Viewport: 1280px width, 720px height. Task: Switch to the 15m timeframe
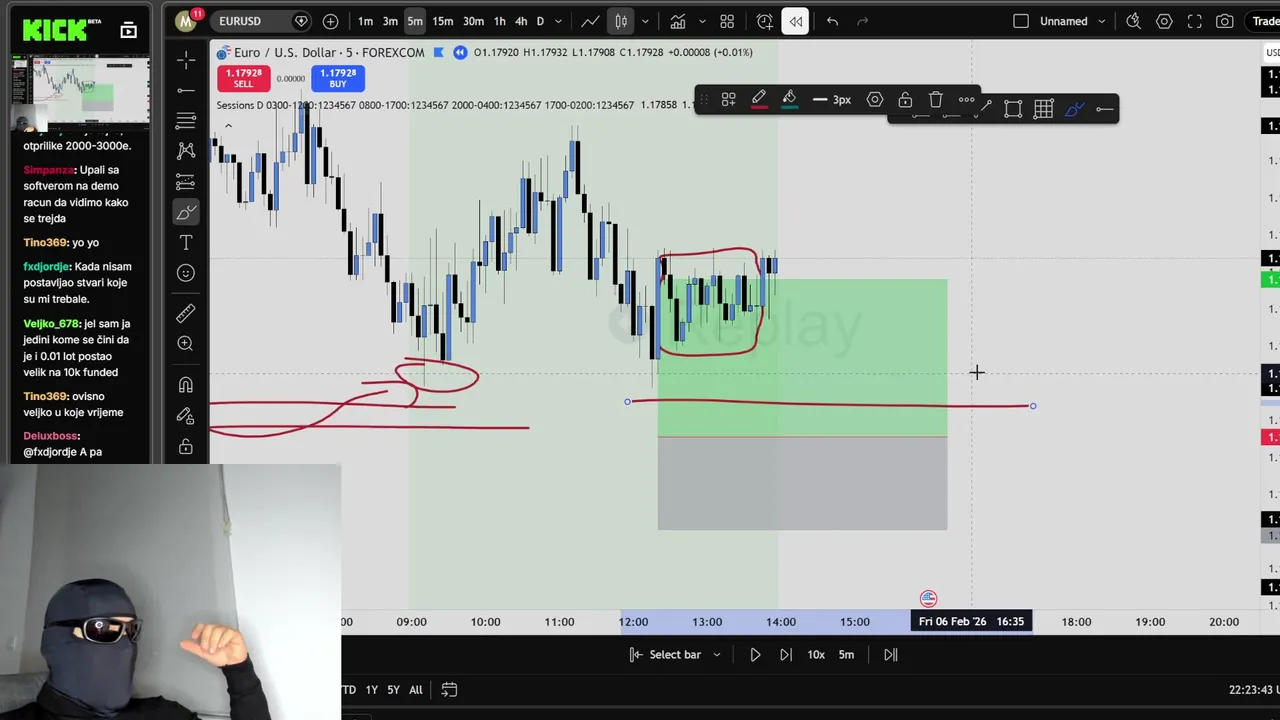443,21
